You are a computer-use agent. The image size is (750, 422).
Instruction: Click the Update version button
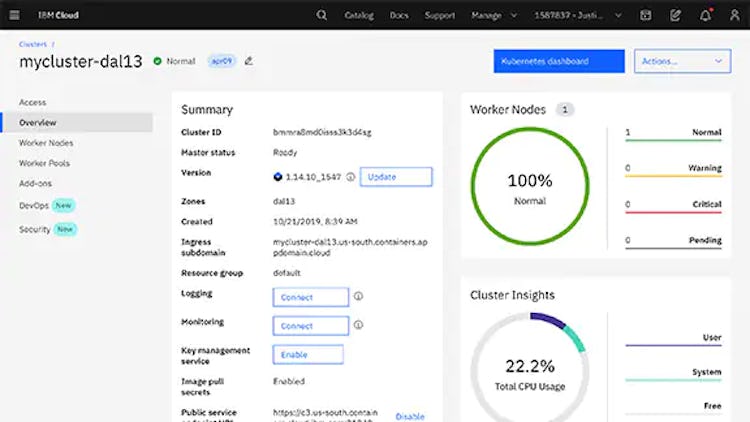click(396, 177)
